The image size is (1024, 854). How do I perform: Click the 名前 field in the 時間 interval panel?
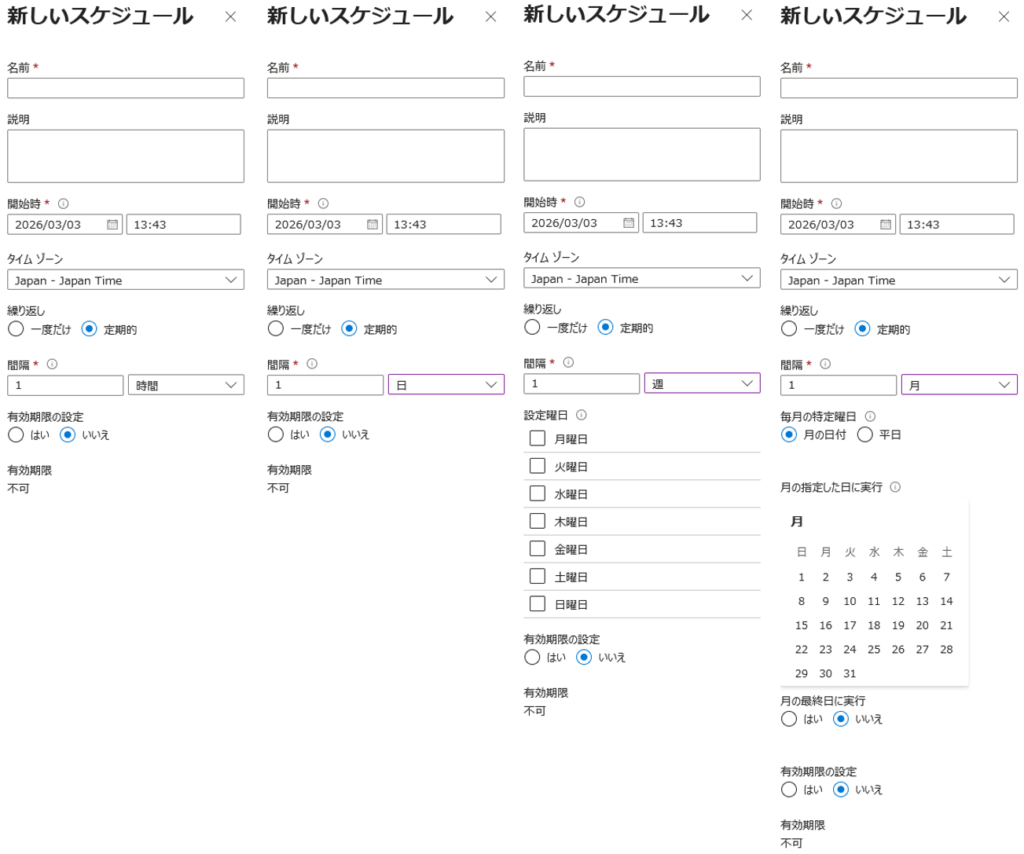pyautogui.click(x=125, y=88)
